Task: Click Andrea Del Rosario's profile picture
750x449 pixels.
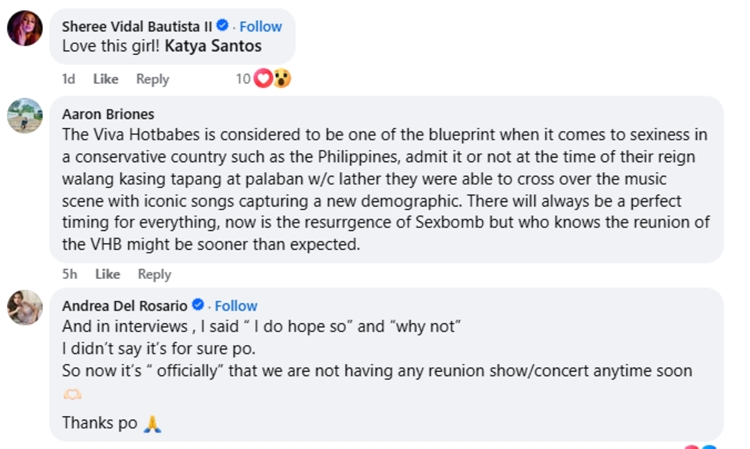Action: 24,307
